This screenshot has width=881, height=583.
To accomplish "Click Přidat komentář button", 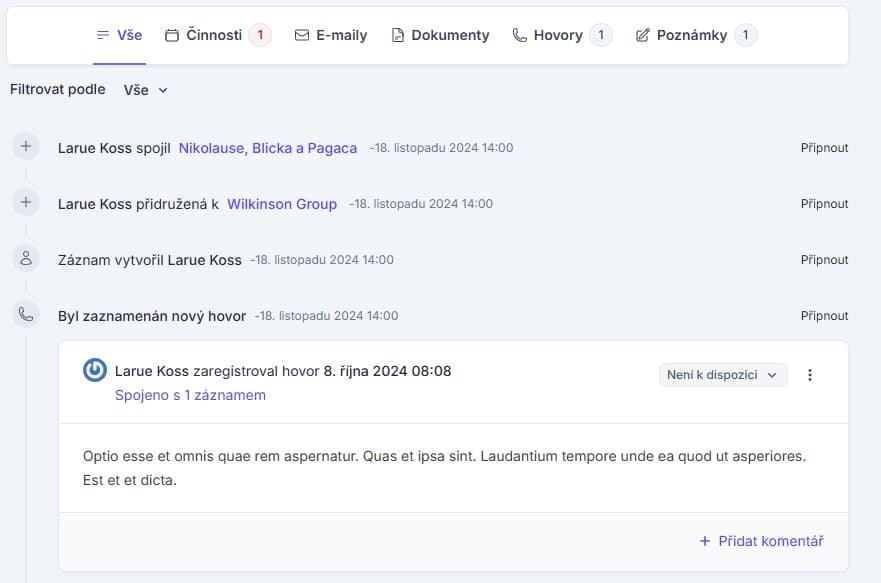I will [761, 541].
